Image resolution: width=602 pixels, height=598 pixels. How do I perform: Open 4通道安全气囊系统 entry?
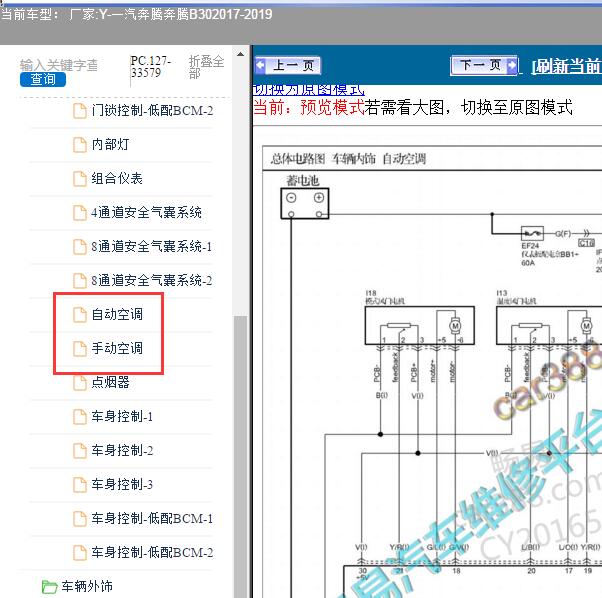146,212
